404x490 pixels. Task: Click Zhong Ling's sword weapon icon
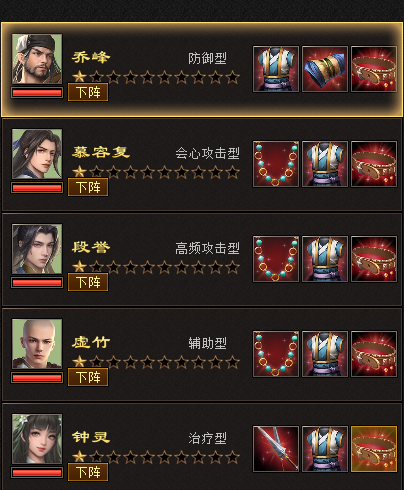(x=276, y=449)
